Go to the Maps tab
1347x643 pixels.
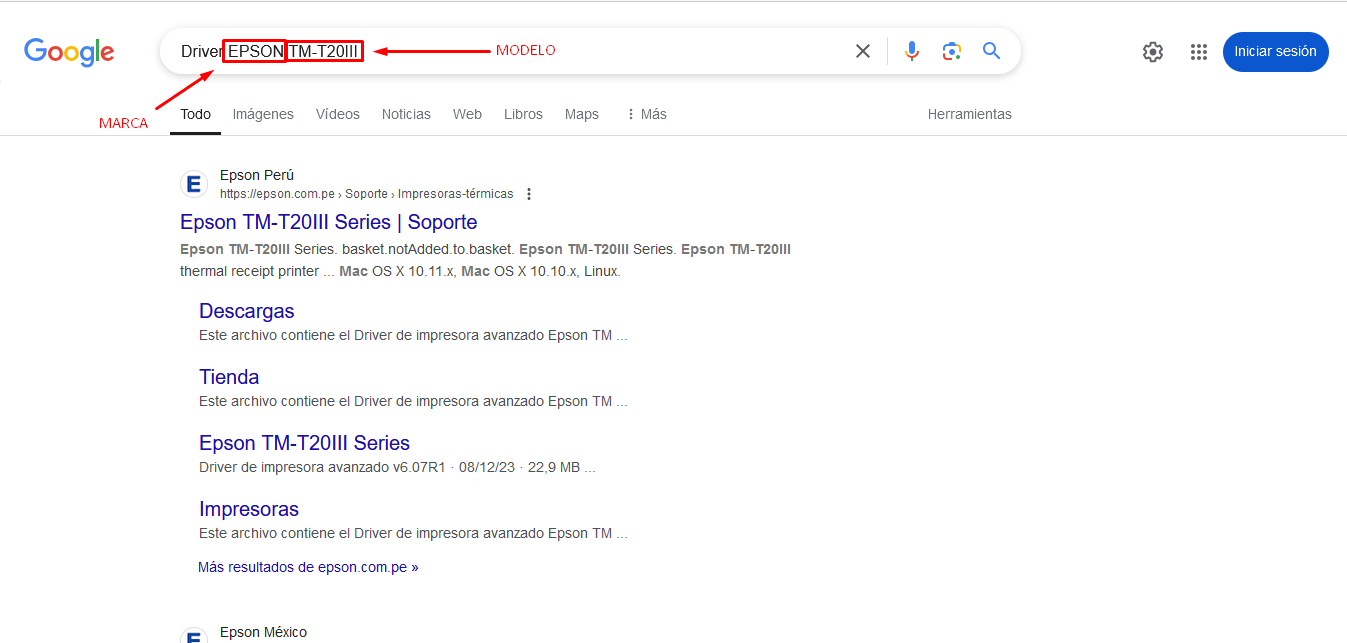pyautogui.click(x=581, y=114)
